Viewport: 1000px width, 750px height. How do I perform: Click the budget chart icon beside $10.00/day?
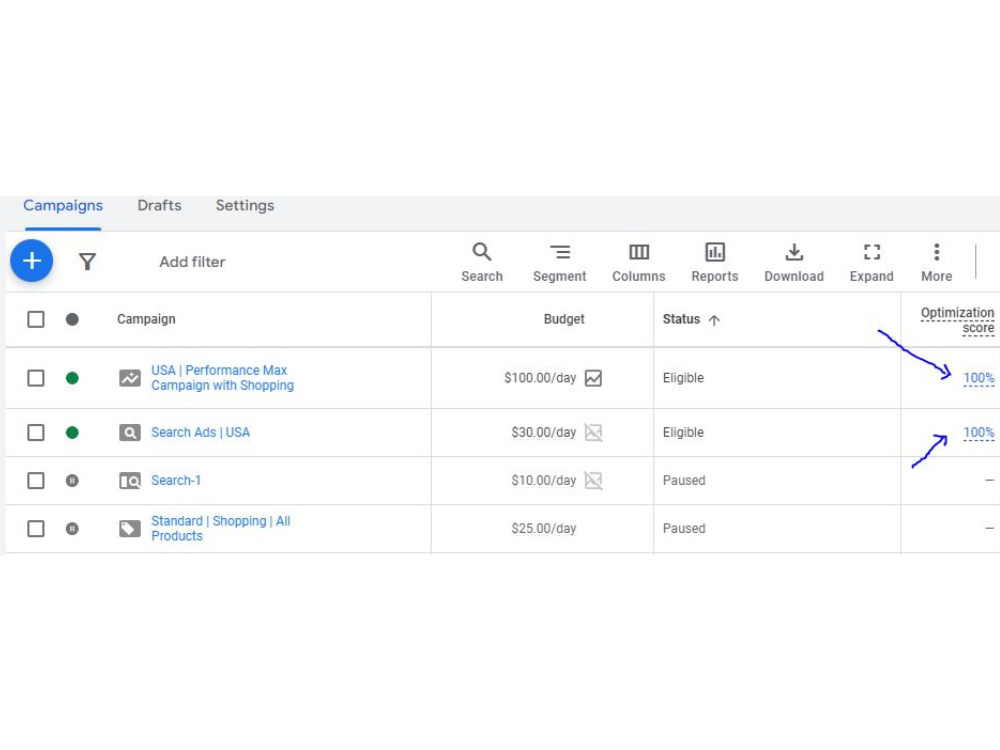593,480
